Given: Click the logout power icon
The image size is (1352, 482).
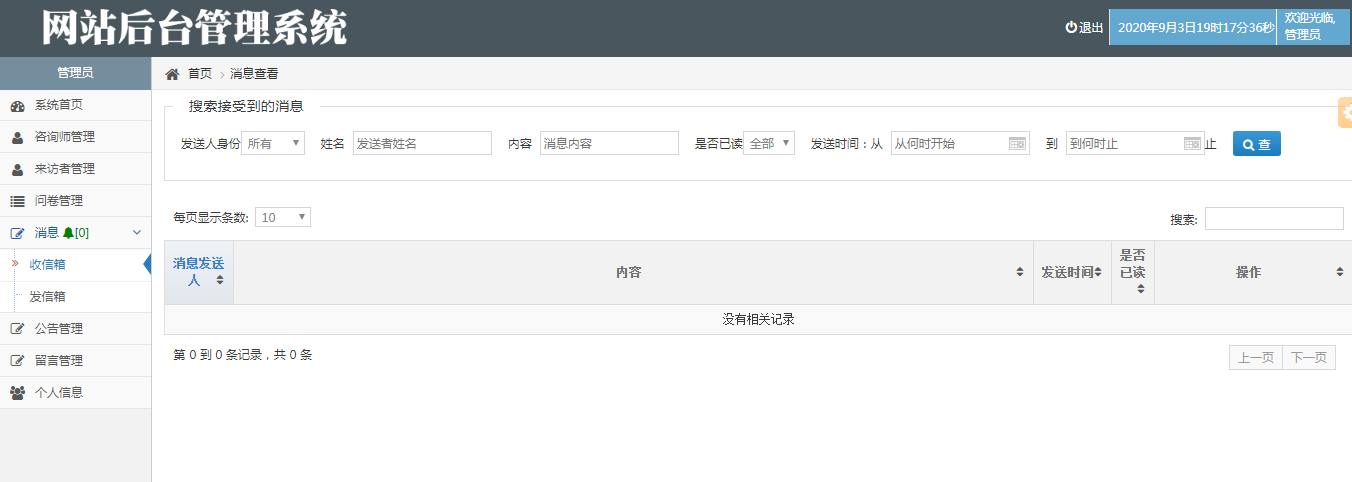Looking at the screenshot, I should (x=1071, y=28).
